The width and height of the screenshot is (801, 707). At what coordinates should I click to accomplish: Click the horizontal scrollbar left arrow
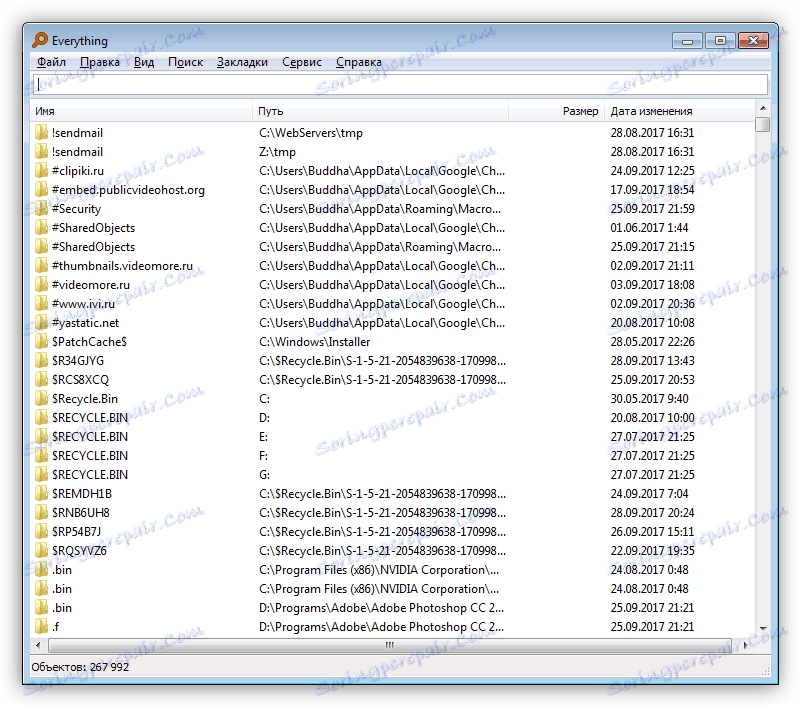(38, 645)
